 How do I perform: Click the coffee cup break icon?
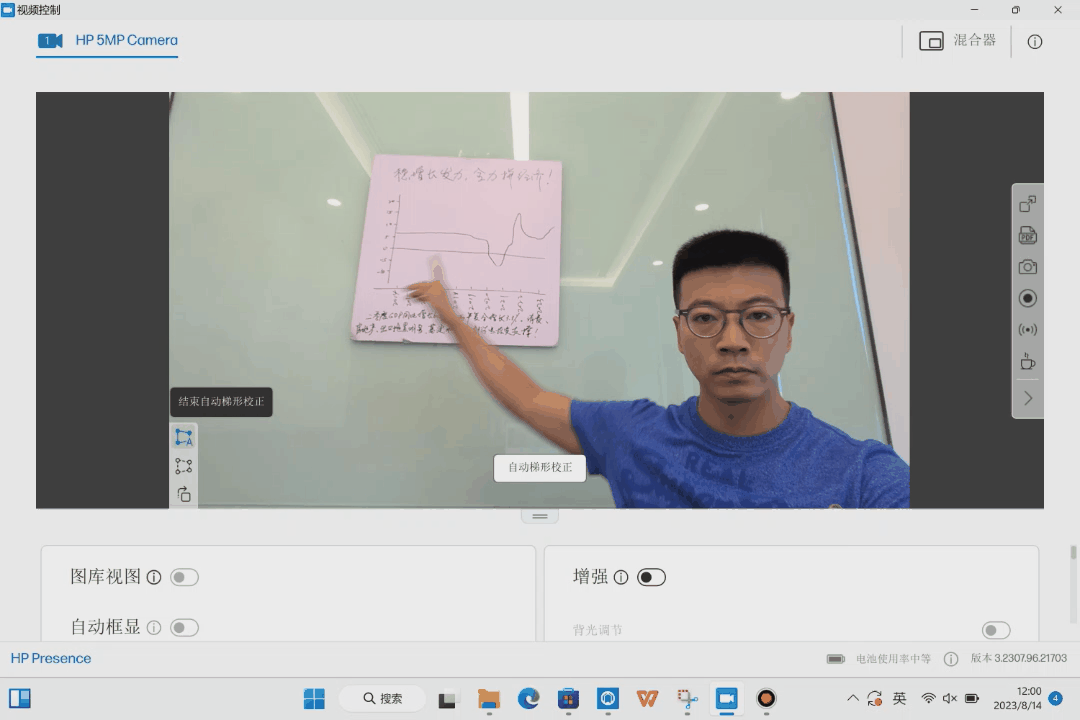[1027, 361]
